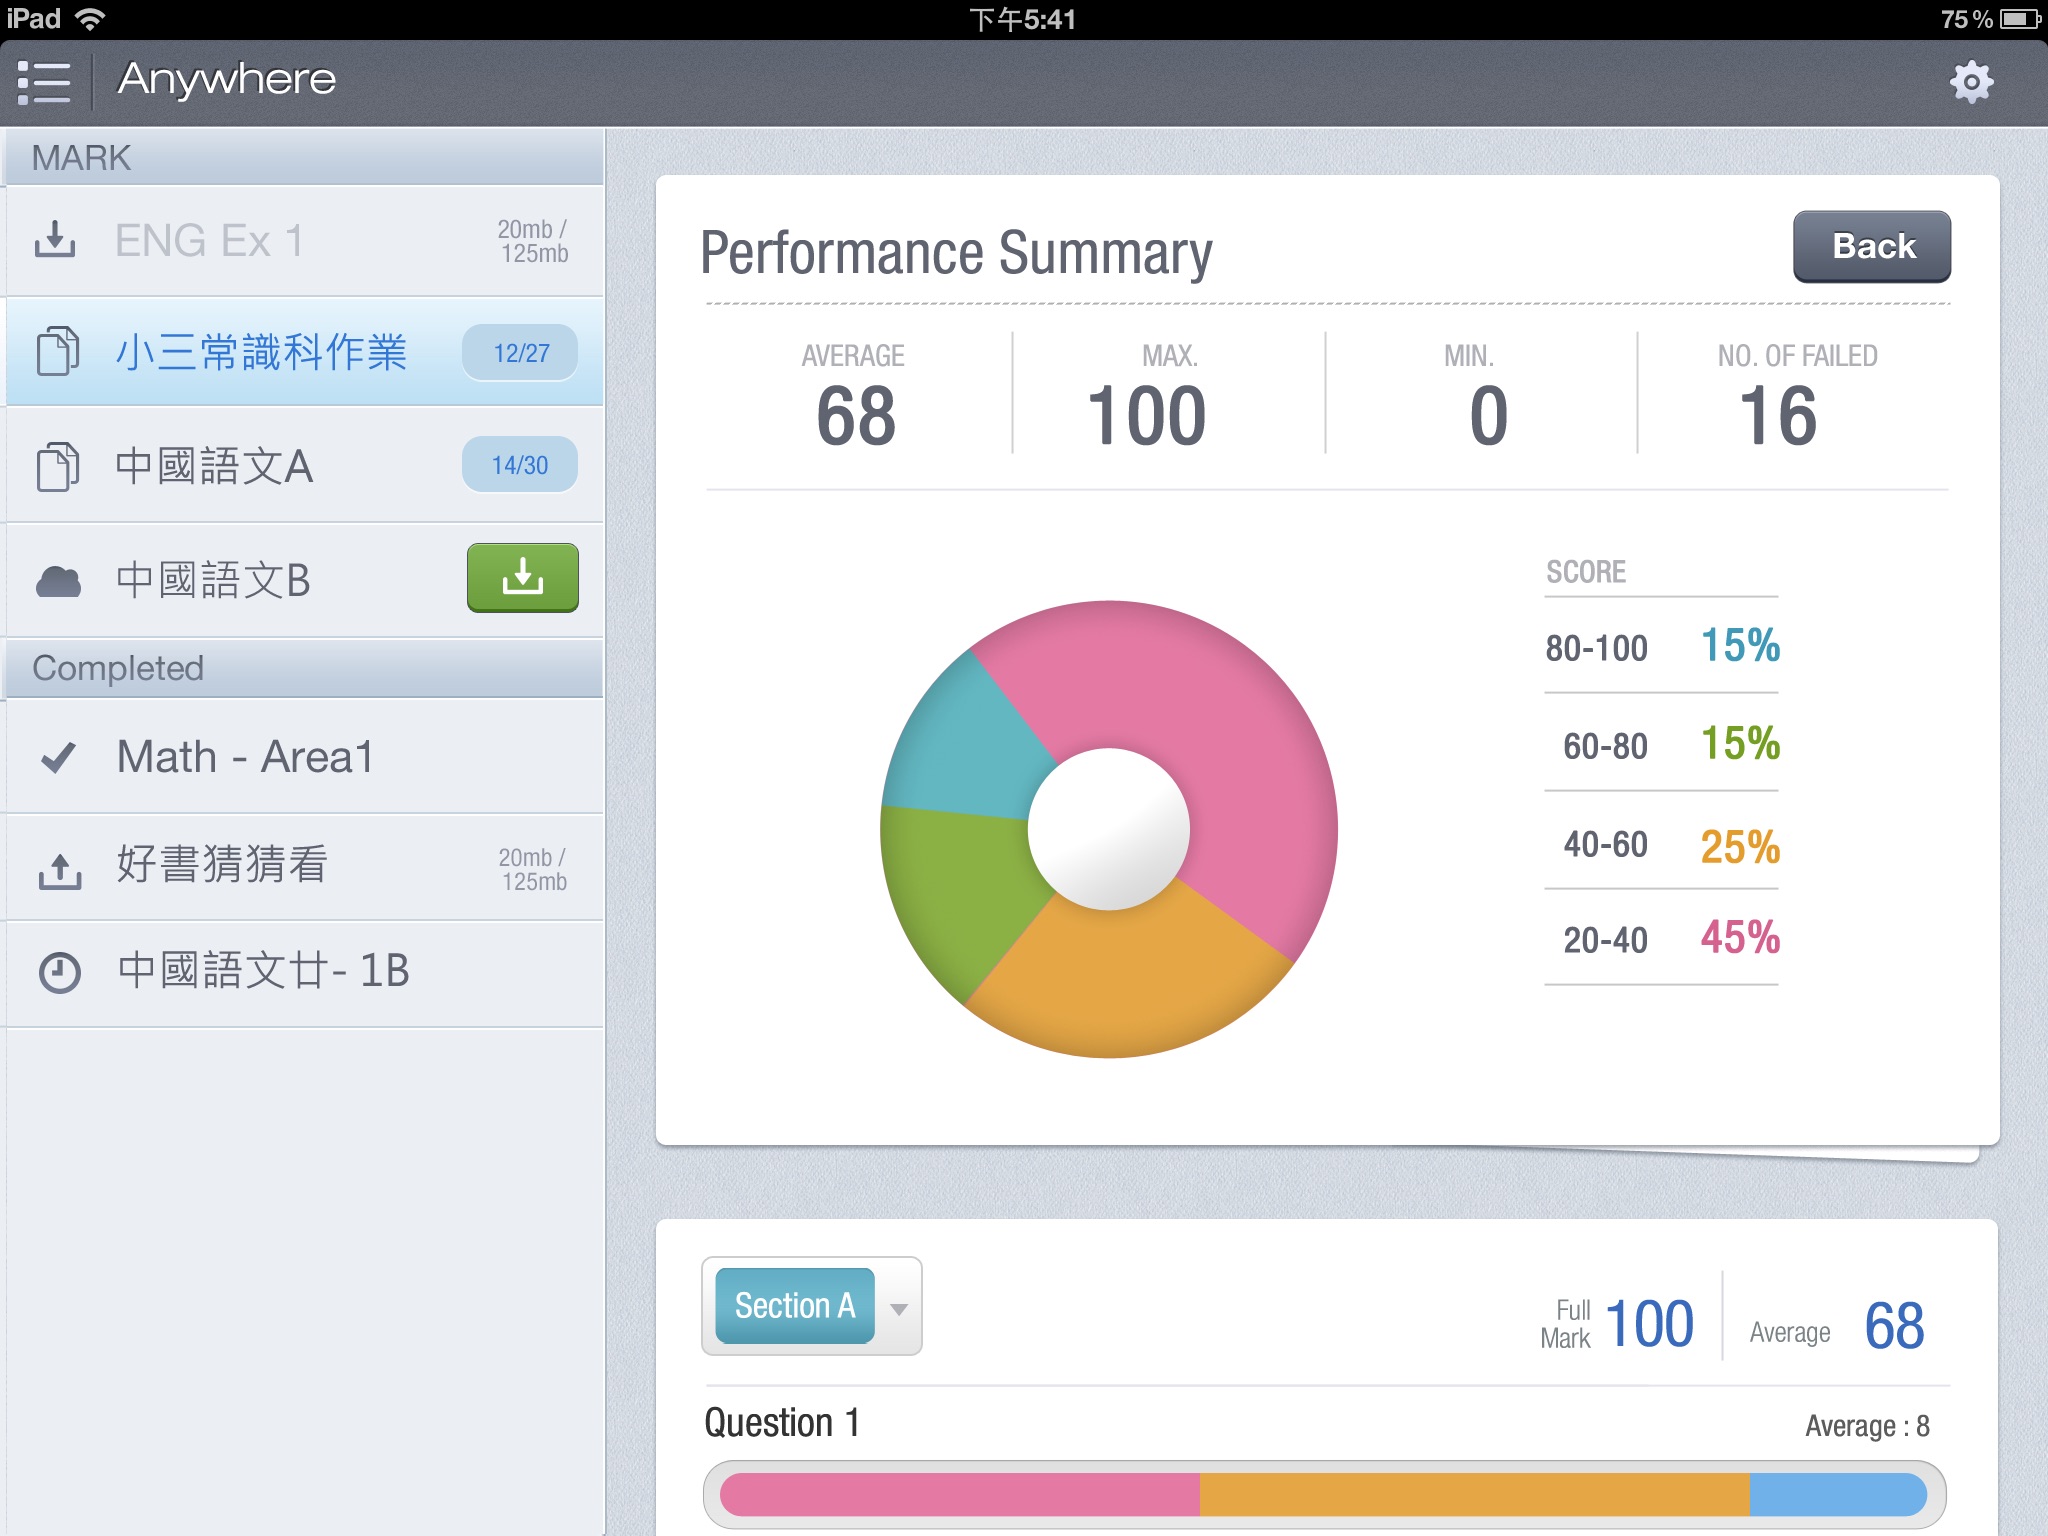
Task: Click the download icon for 中國語文B
Action: tap(519, 578)
